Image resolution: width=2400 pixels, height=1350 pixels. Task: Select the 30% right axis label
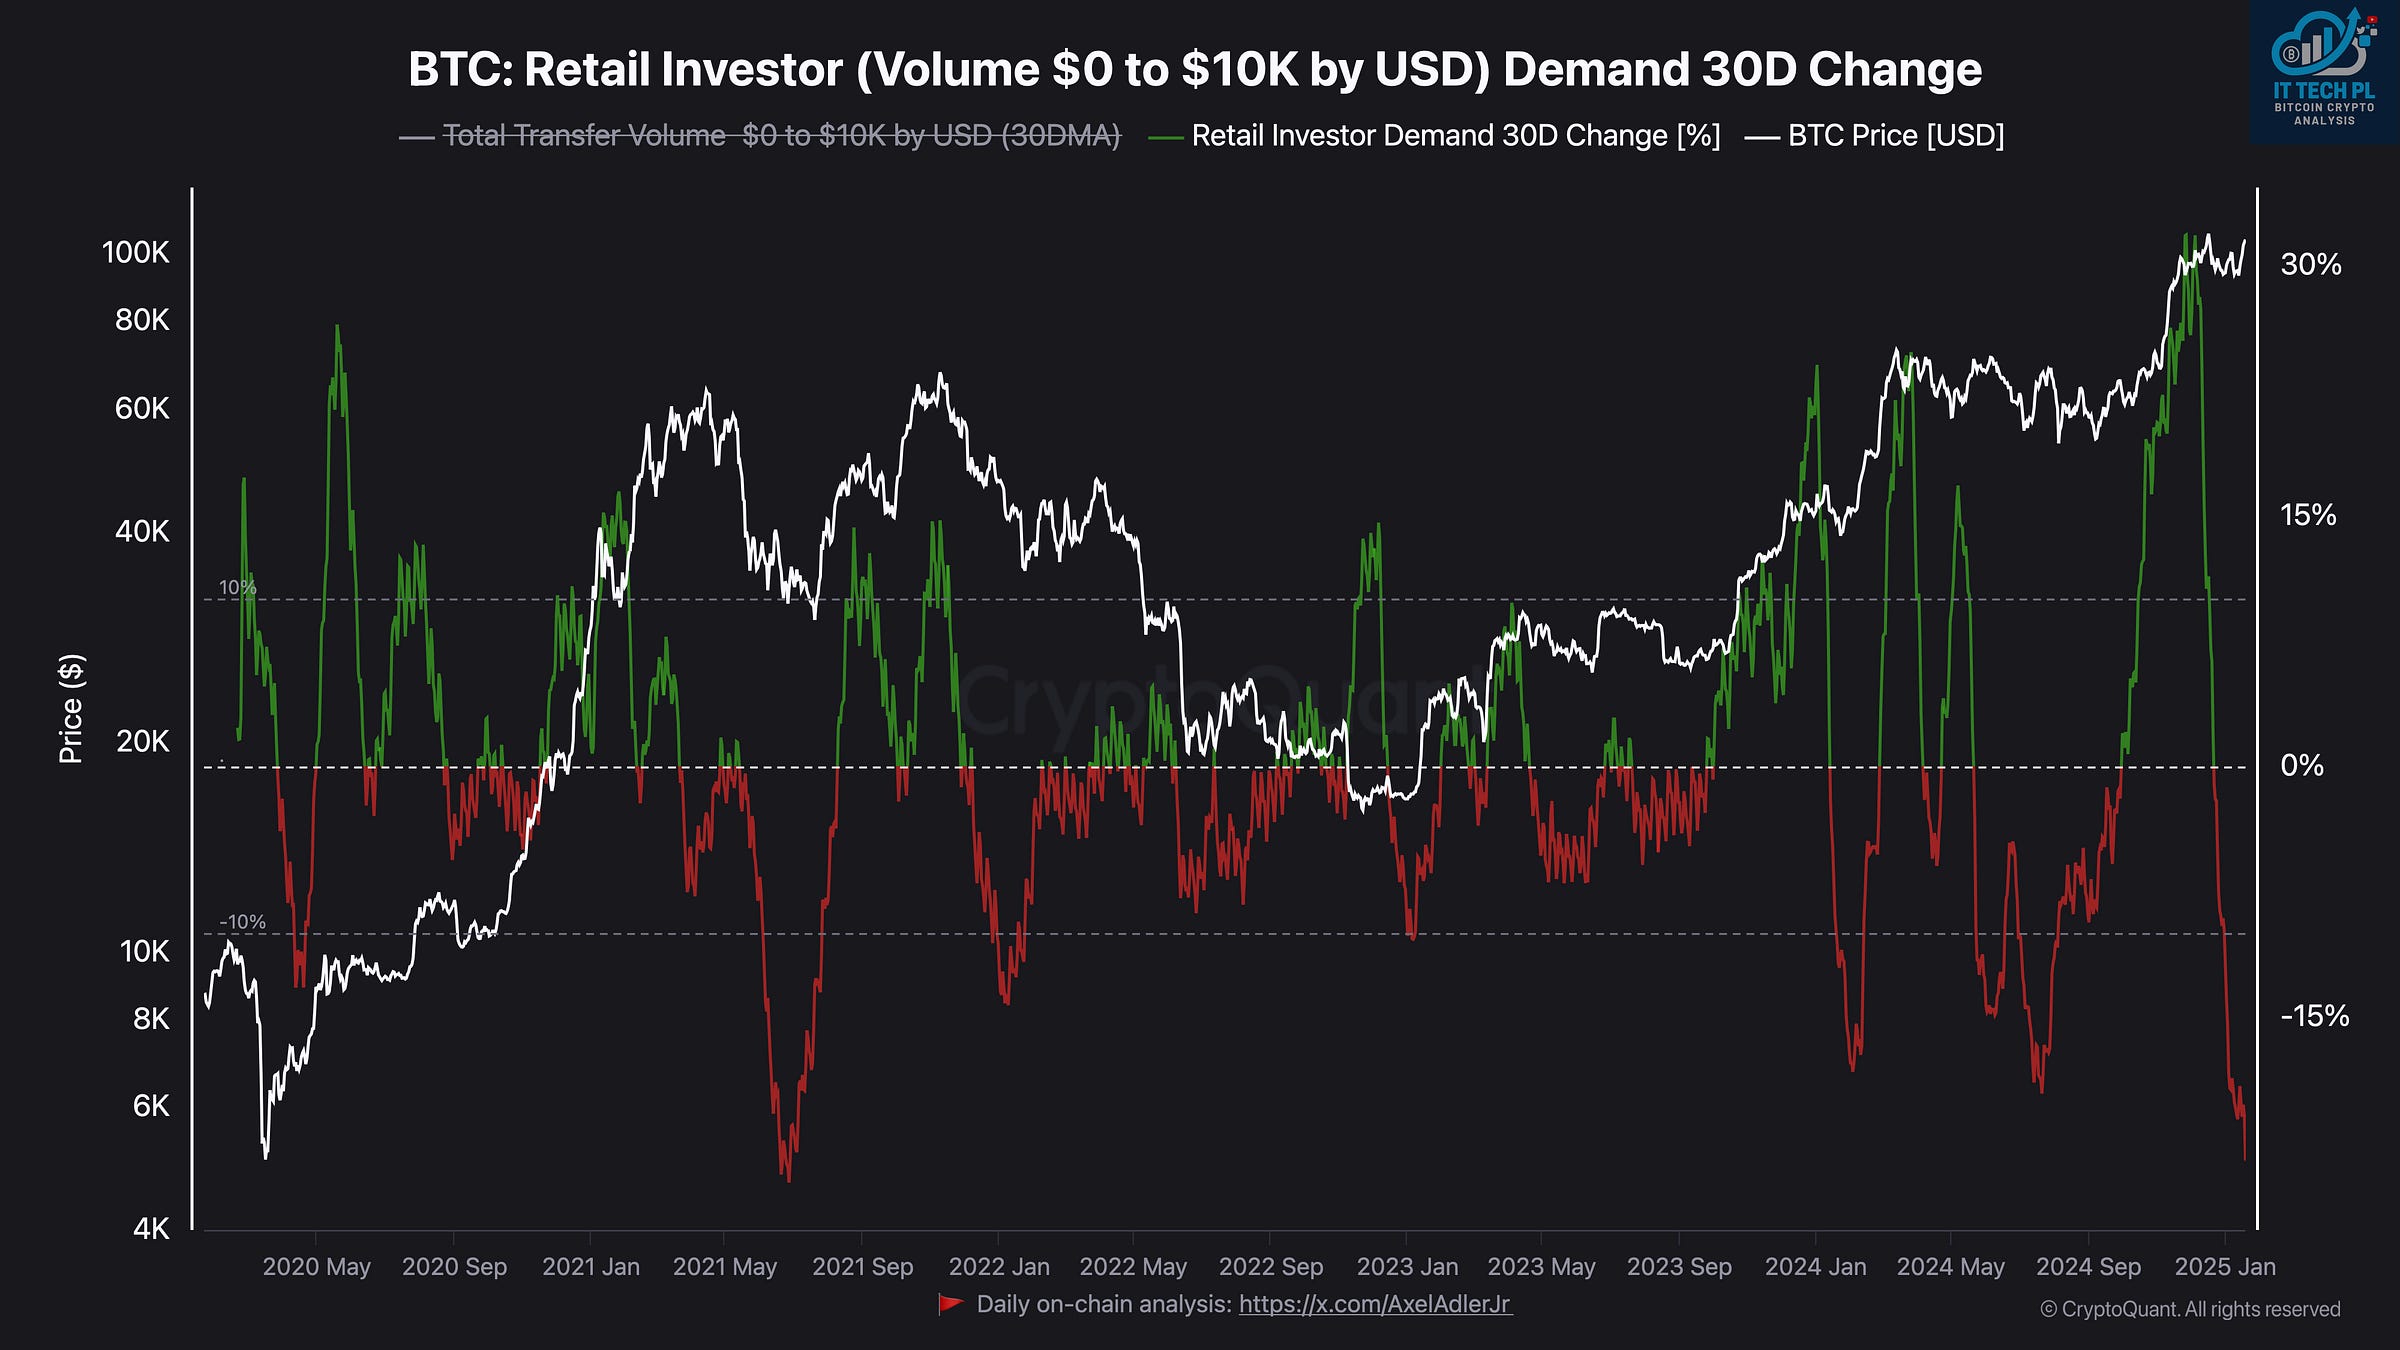point(2311,264)
